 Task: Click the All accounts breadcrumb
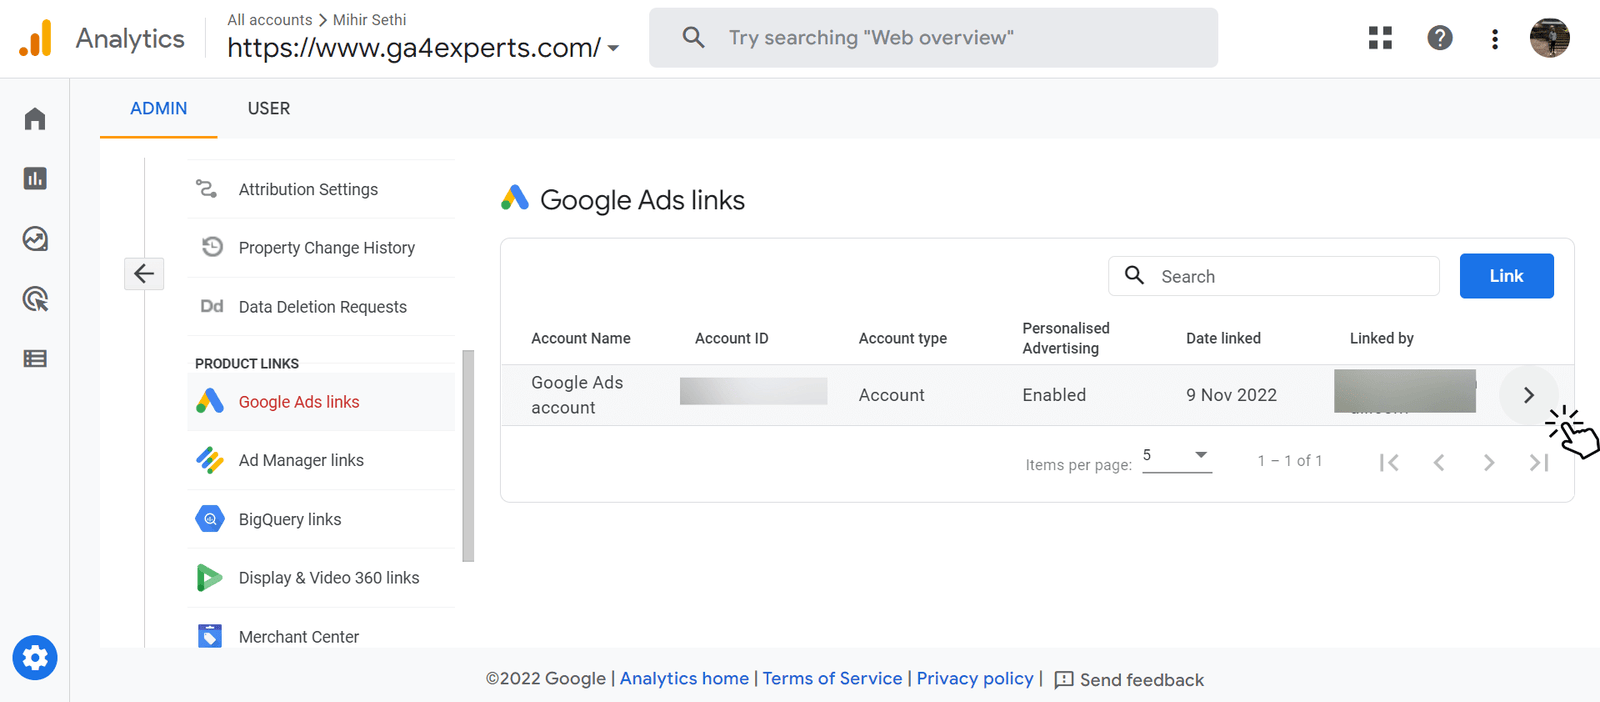click(x=270, y=20)
